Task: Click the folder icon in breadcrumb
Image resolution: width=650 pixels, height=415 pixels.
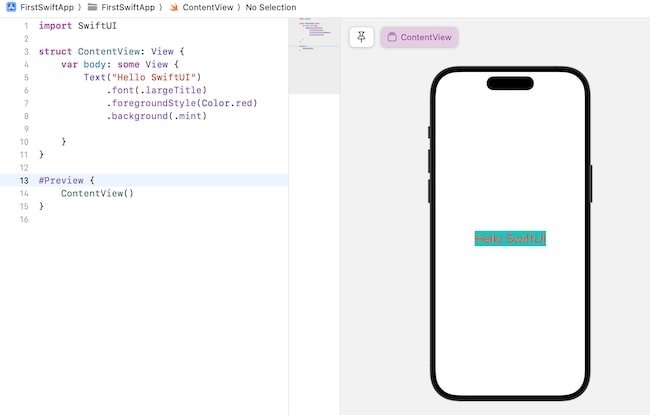Action: click(x=92, y=7)
